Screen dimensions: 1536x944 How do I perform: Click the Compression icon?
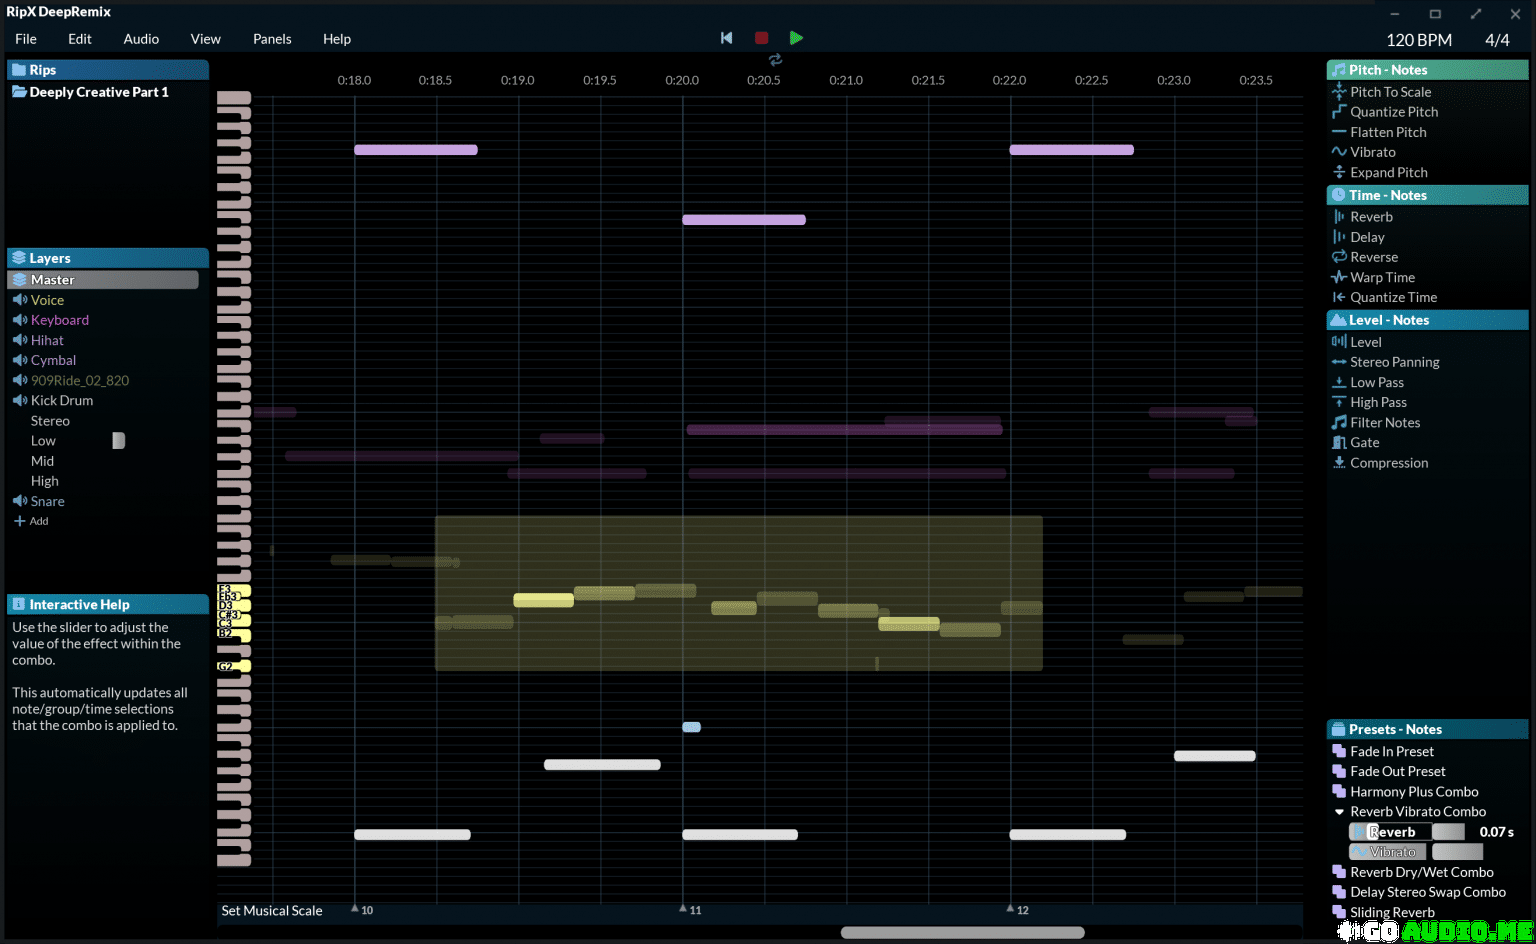1339,462
